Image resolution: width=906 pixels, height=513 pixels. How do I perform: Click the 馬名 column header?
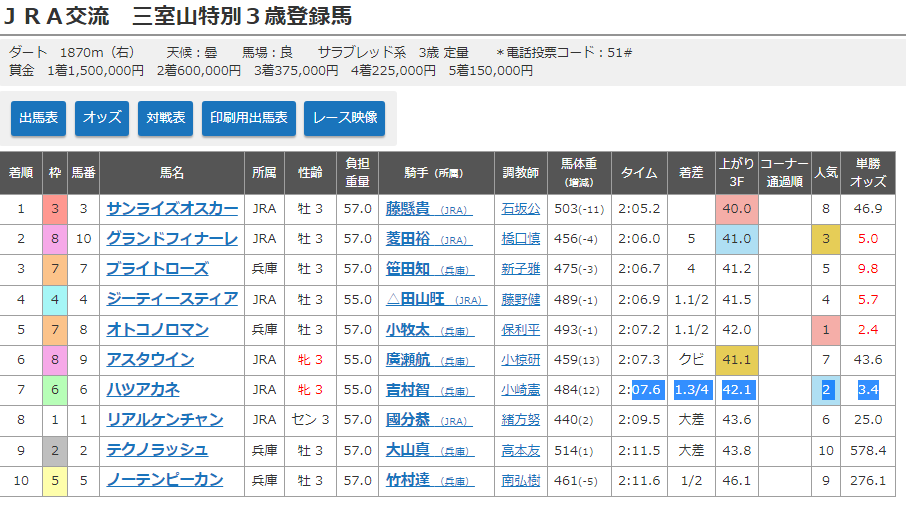pos(172,173)
